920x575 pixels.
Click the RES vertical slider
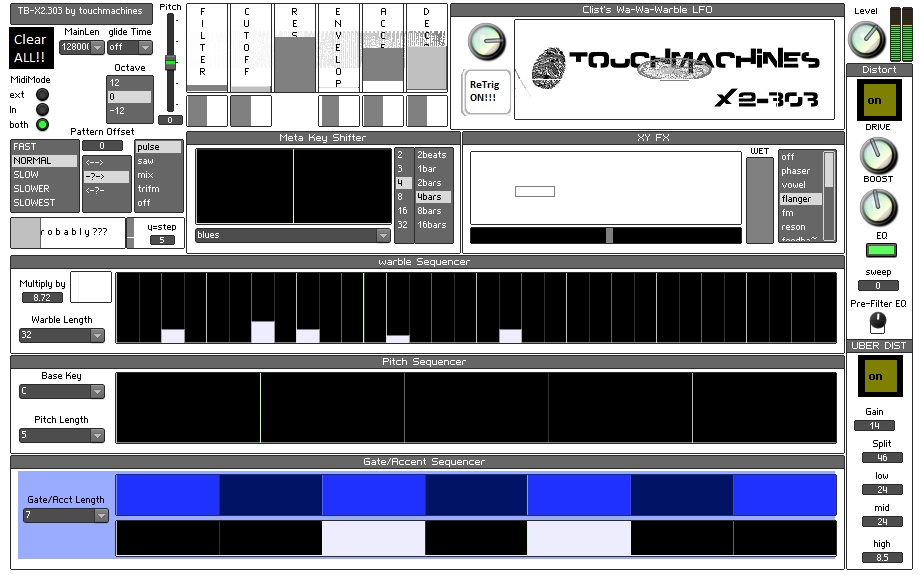[x=295, y=48]
